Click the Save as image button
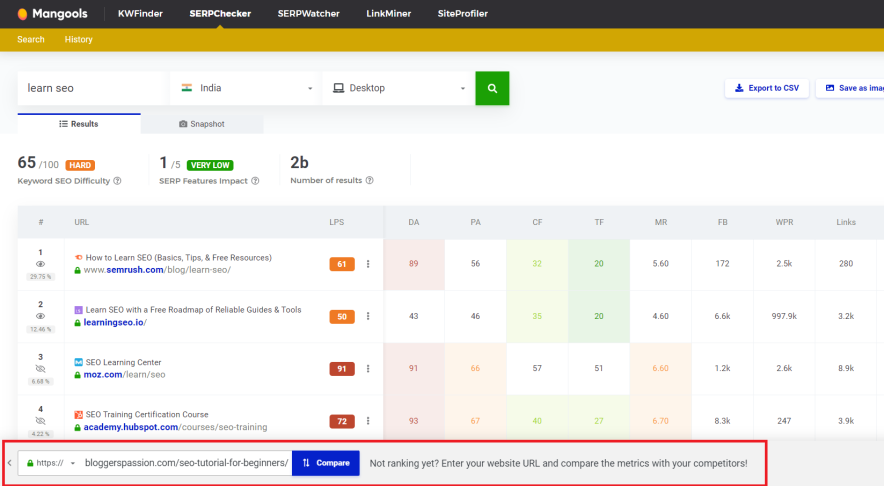This screenshot has height=486, width=884. [852, 88]
